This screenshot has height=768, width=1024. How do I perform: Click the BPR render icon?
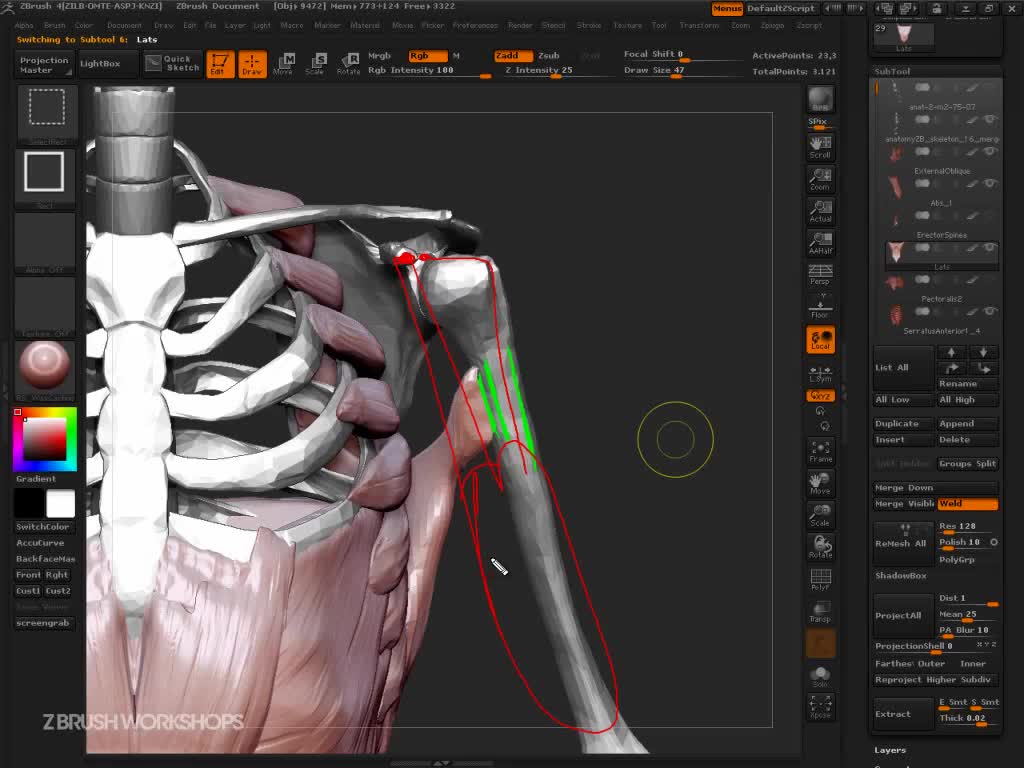tap(820, 99)
